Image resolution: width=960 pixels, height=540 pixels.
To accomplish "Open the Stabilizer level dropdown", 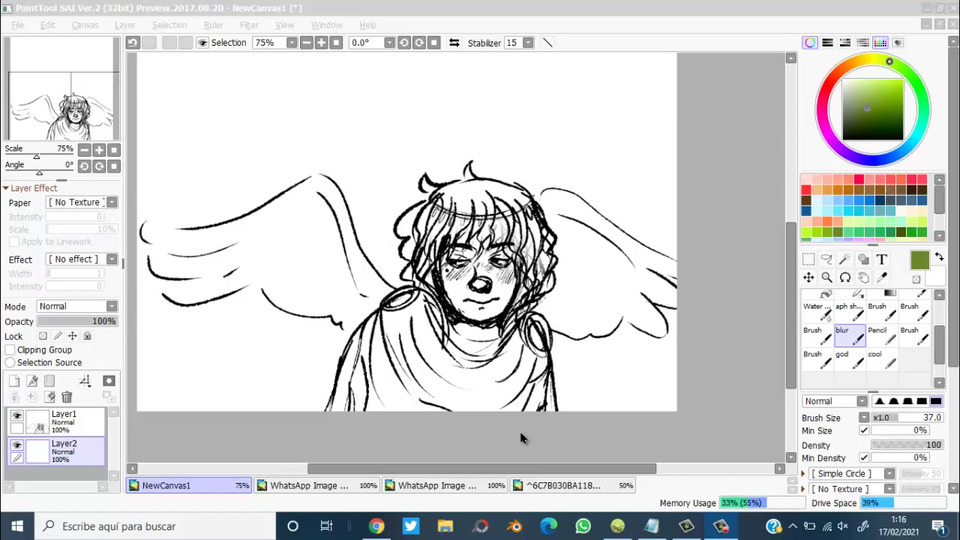I will click(528, 43).
